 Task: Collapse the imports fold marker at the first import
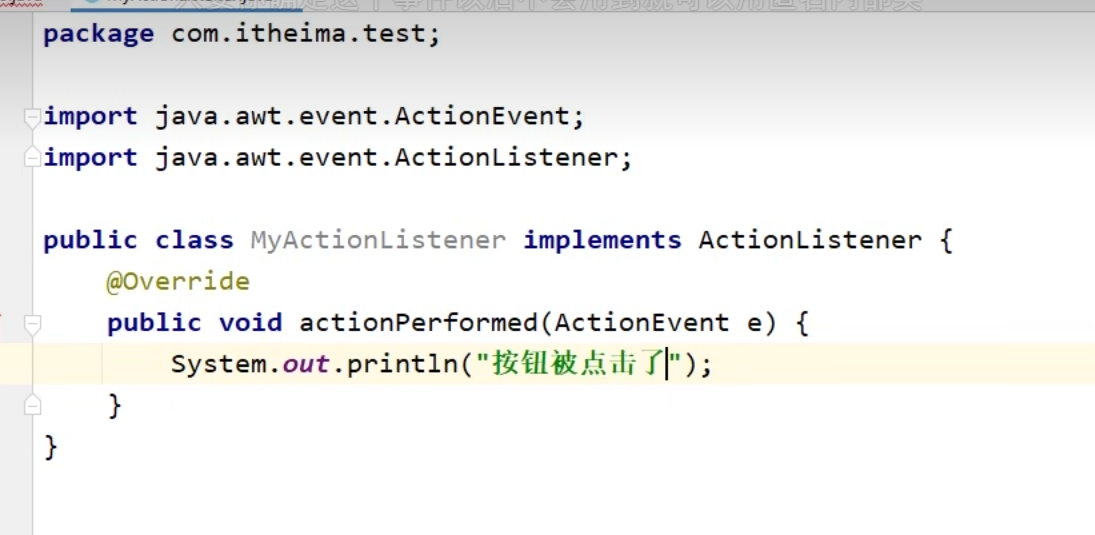(x=33, y=116)
